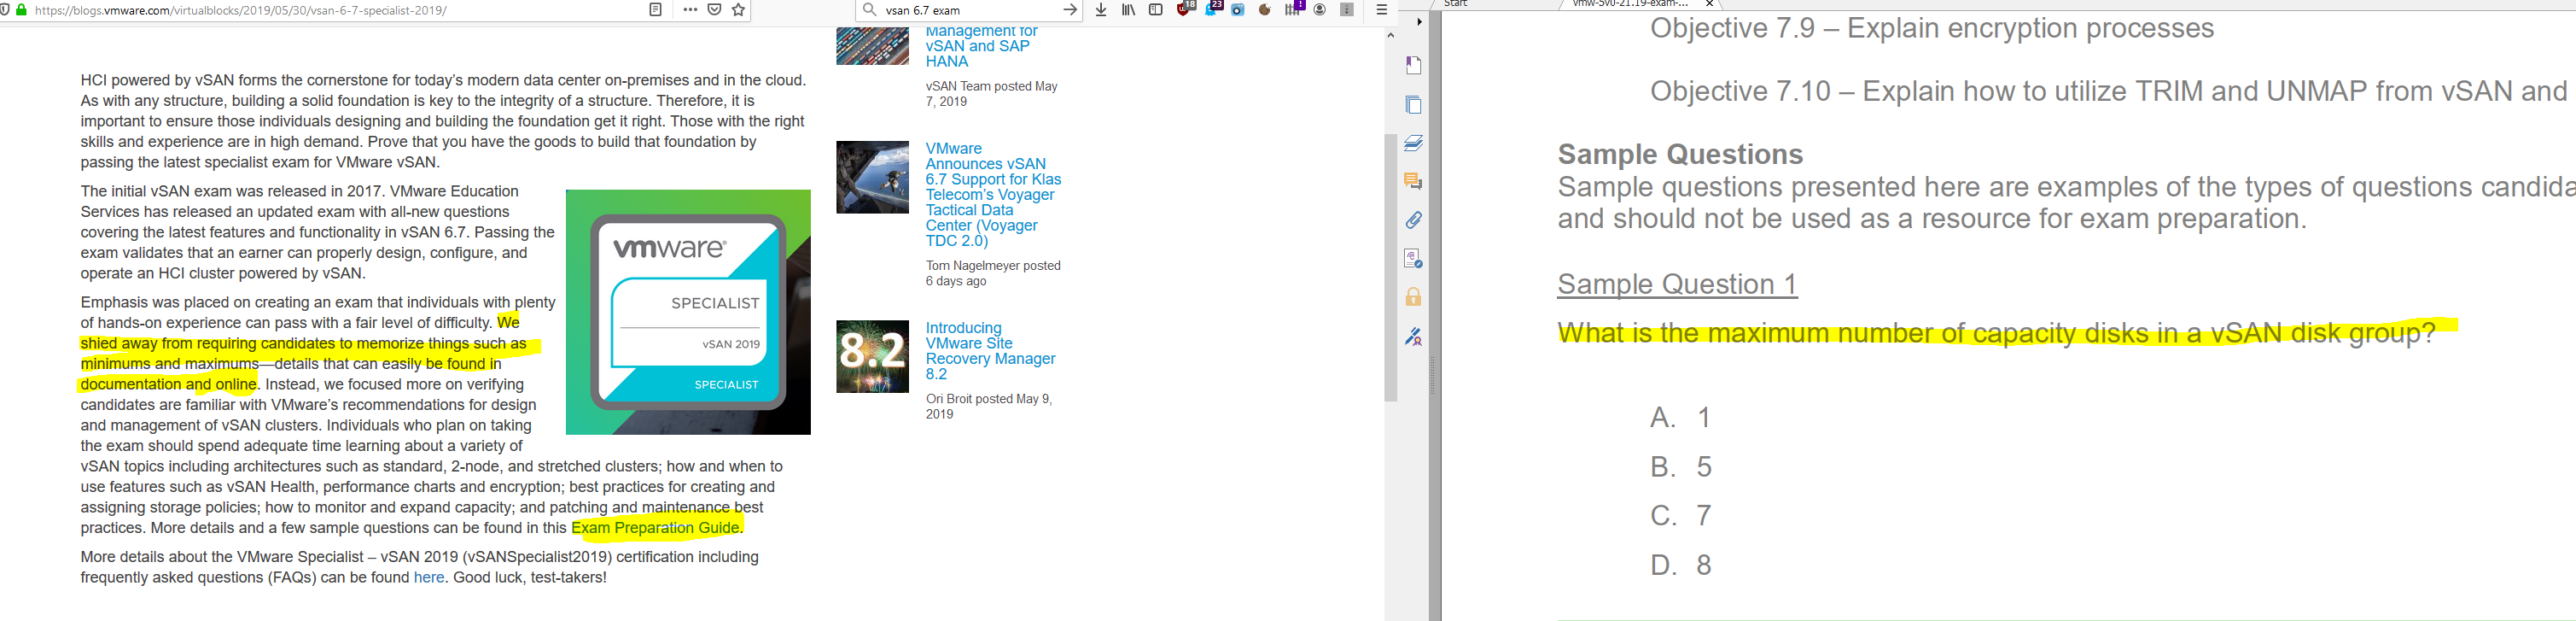
Task: Click 'Ori Broit posted May 9, 2019' text
Action: [989, 406]
